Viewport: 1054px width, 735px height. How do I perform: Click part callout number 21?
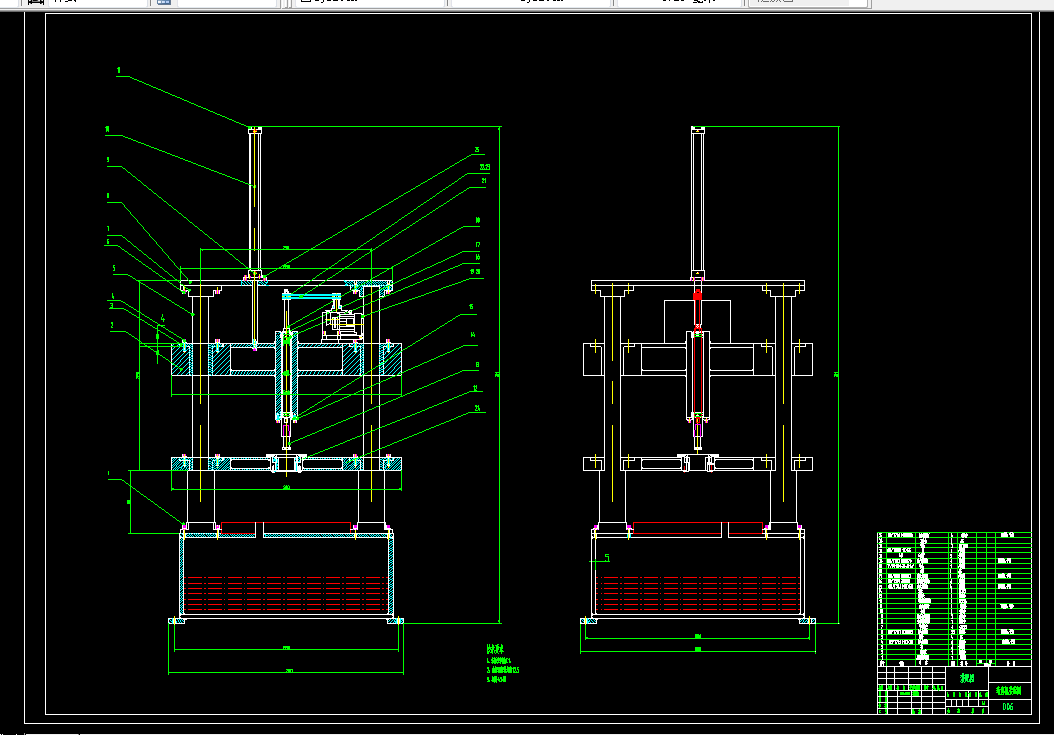tap(484, 181)
